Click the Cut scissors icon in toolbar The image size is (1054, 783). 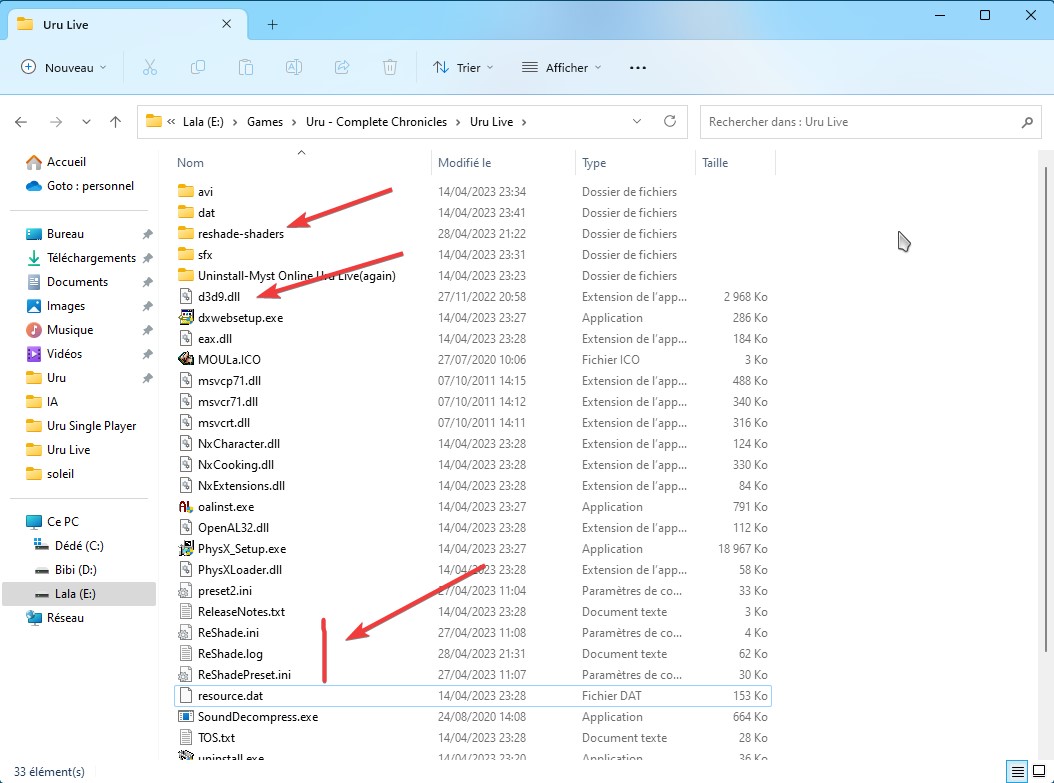tap(150, 67)
